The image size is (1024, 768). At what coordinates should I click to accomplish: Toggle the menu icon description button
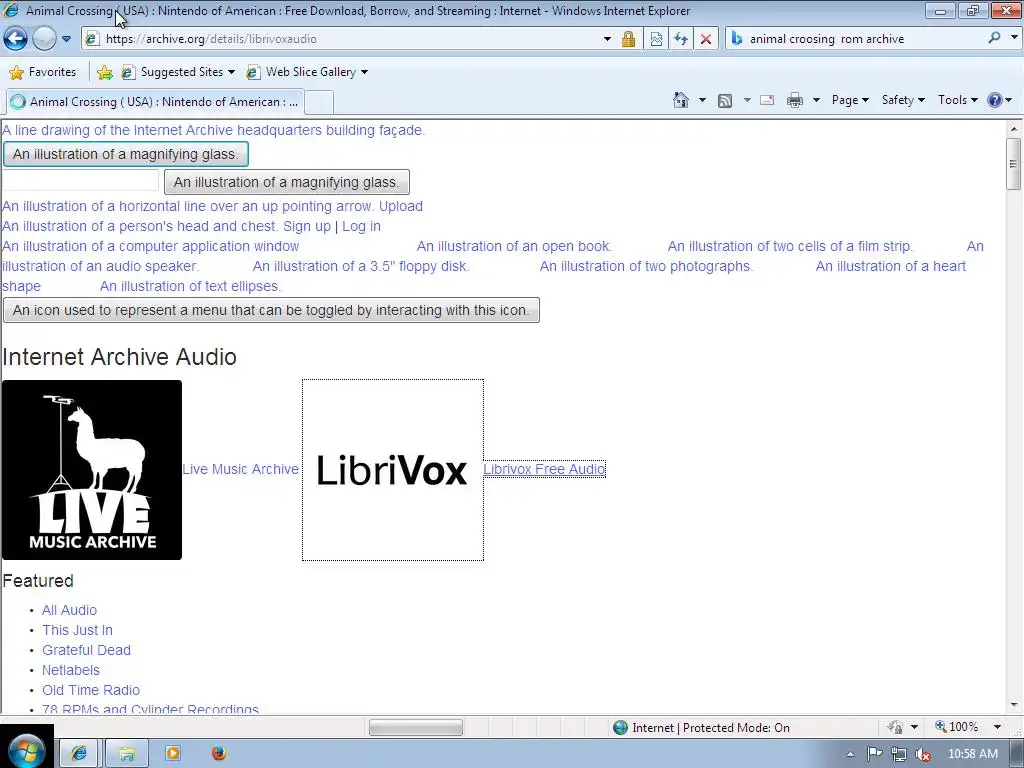[x=271, y=310]
